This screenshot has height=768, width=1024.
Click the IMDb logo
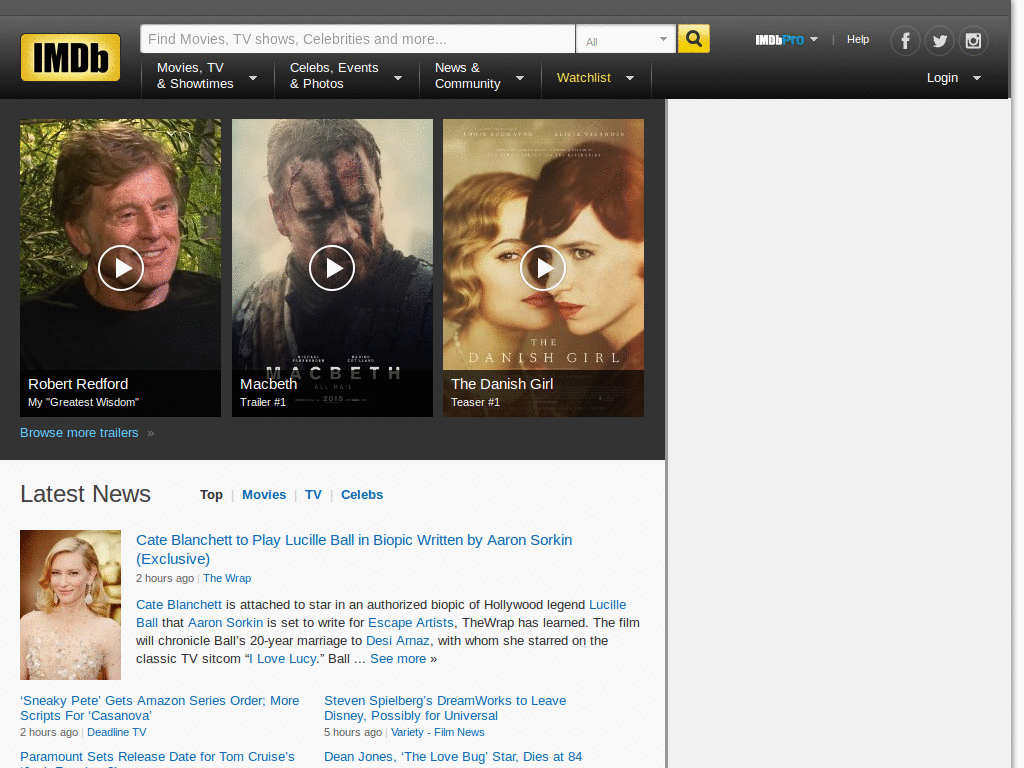(x=71, y=57)
